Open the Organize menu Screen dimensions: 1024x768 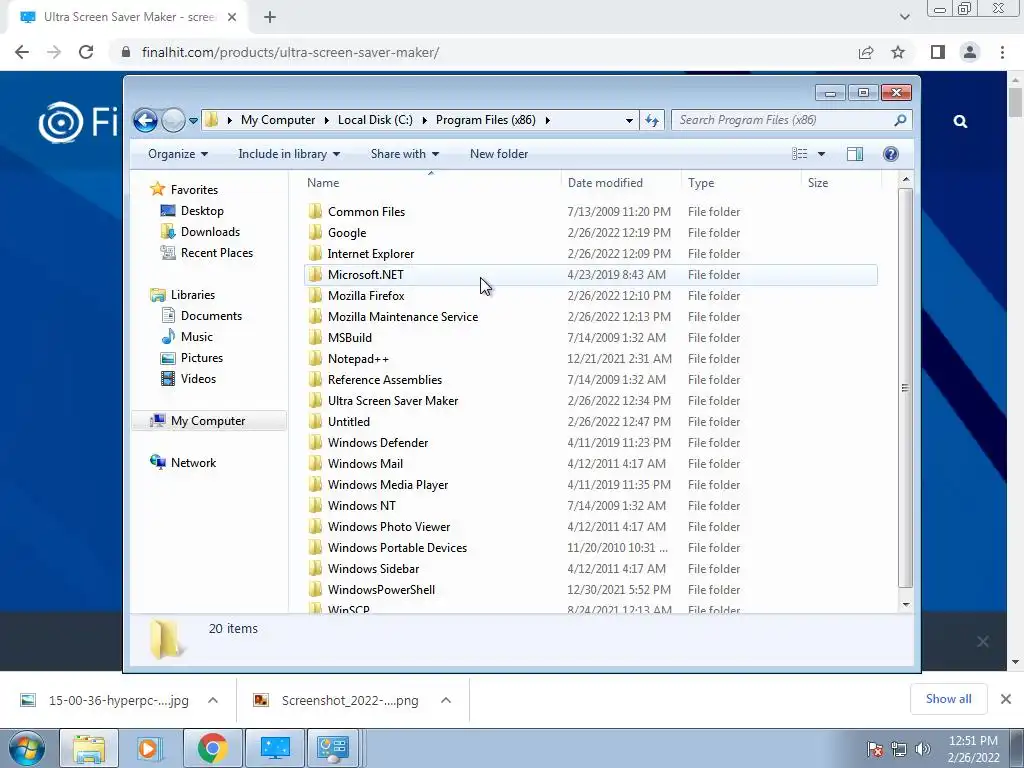pyautogui.click(x=178, y=154)
